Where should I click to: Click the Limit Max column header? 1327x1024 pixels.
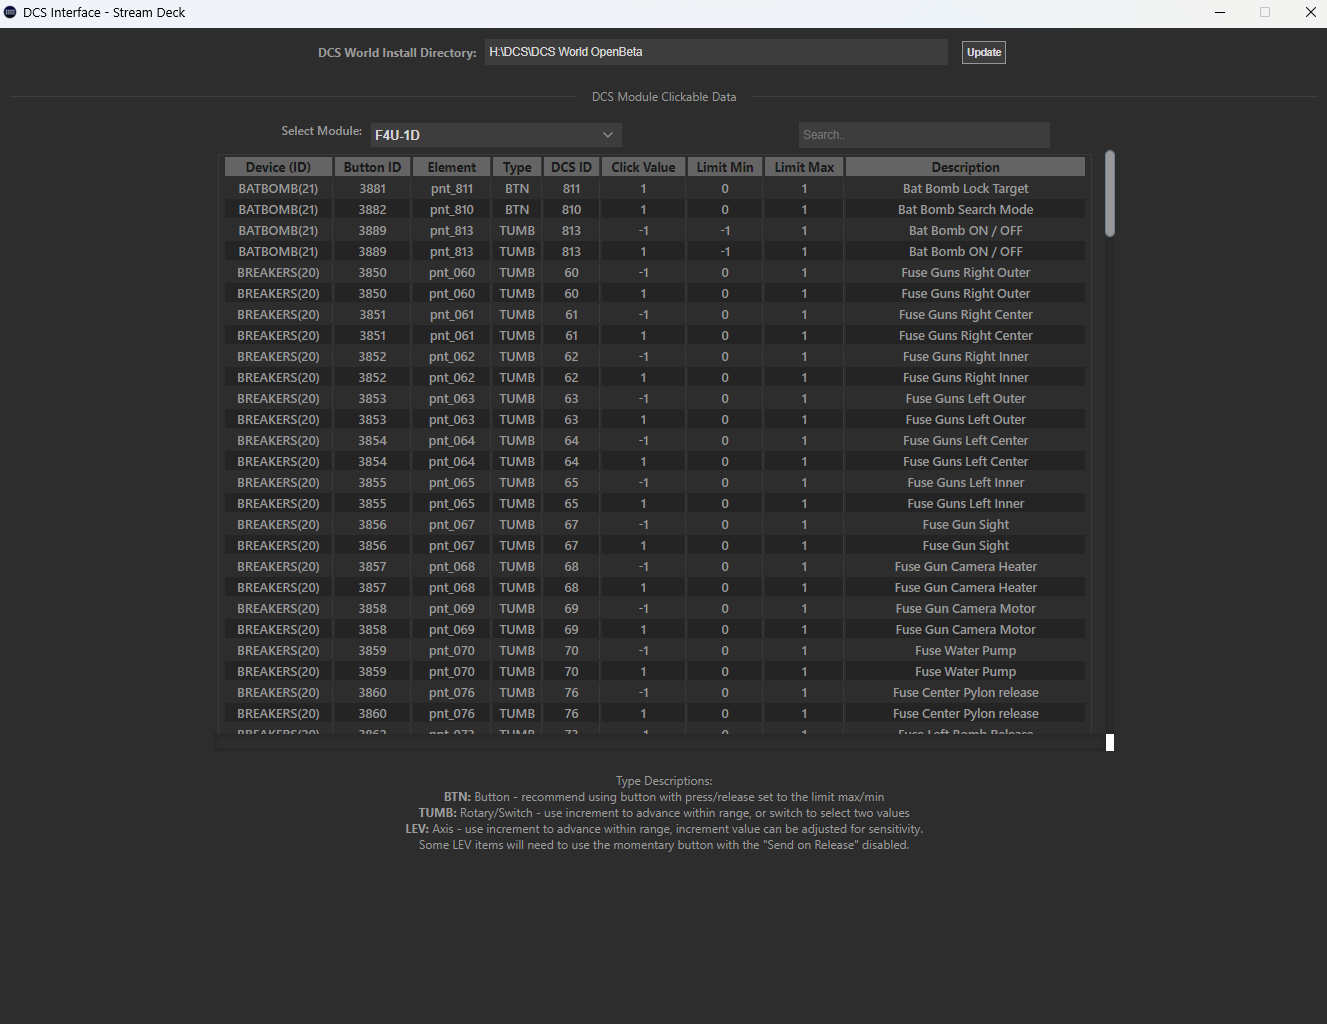point(804,167)
